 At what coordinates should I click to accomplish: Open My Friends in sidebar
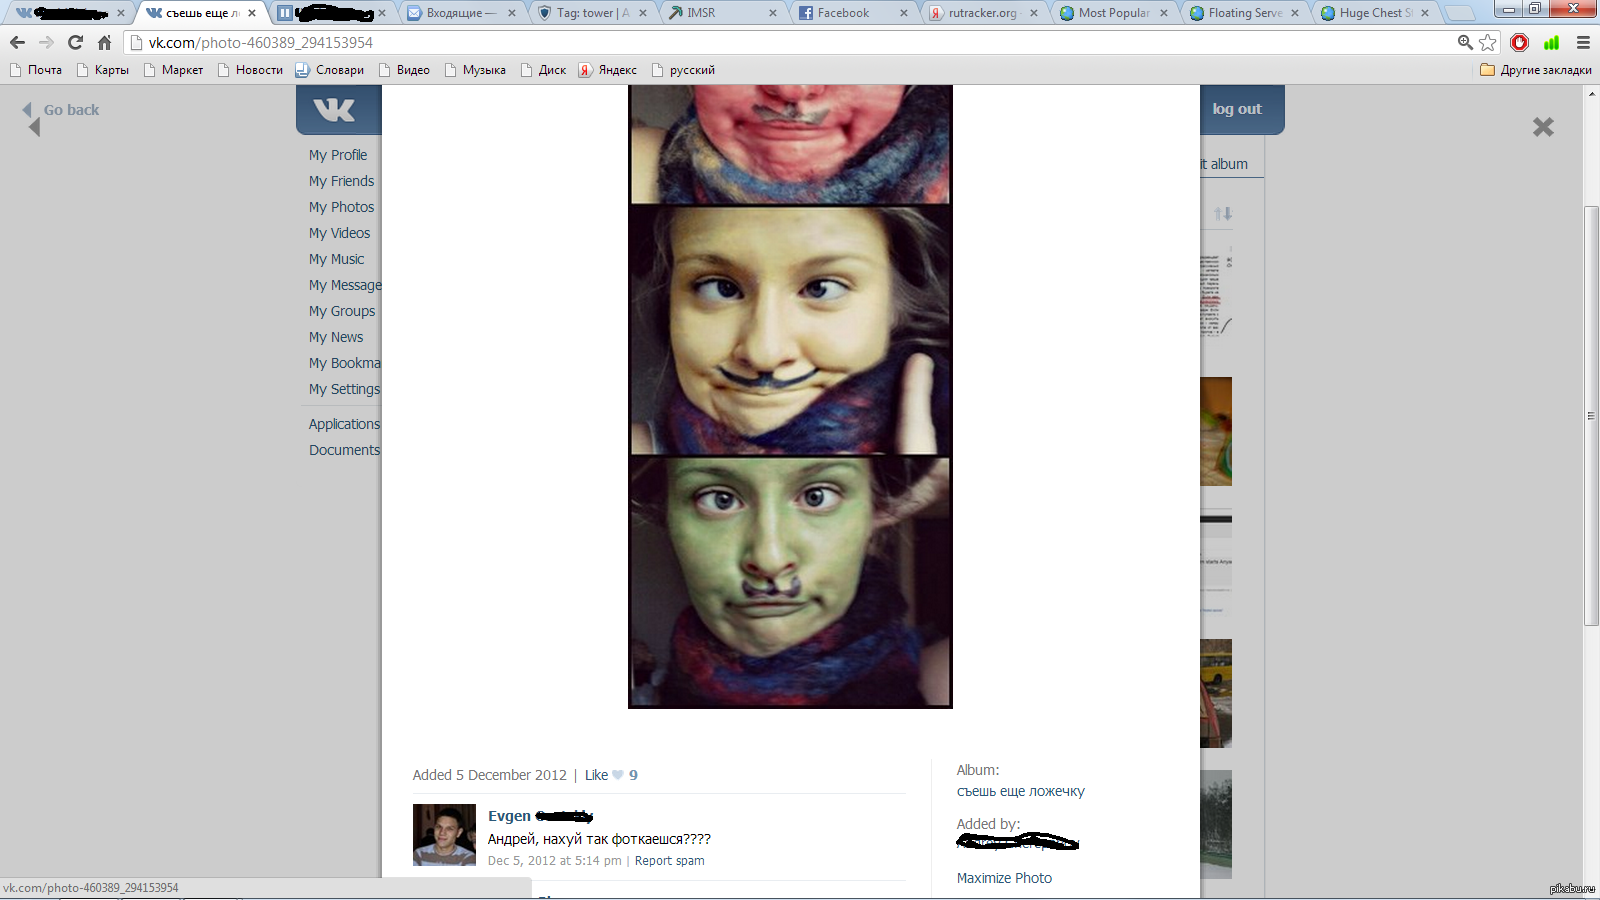tap(341, 181)
